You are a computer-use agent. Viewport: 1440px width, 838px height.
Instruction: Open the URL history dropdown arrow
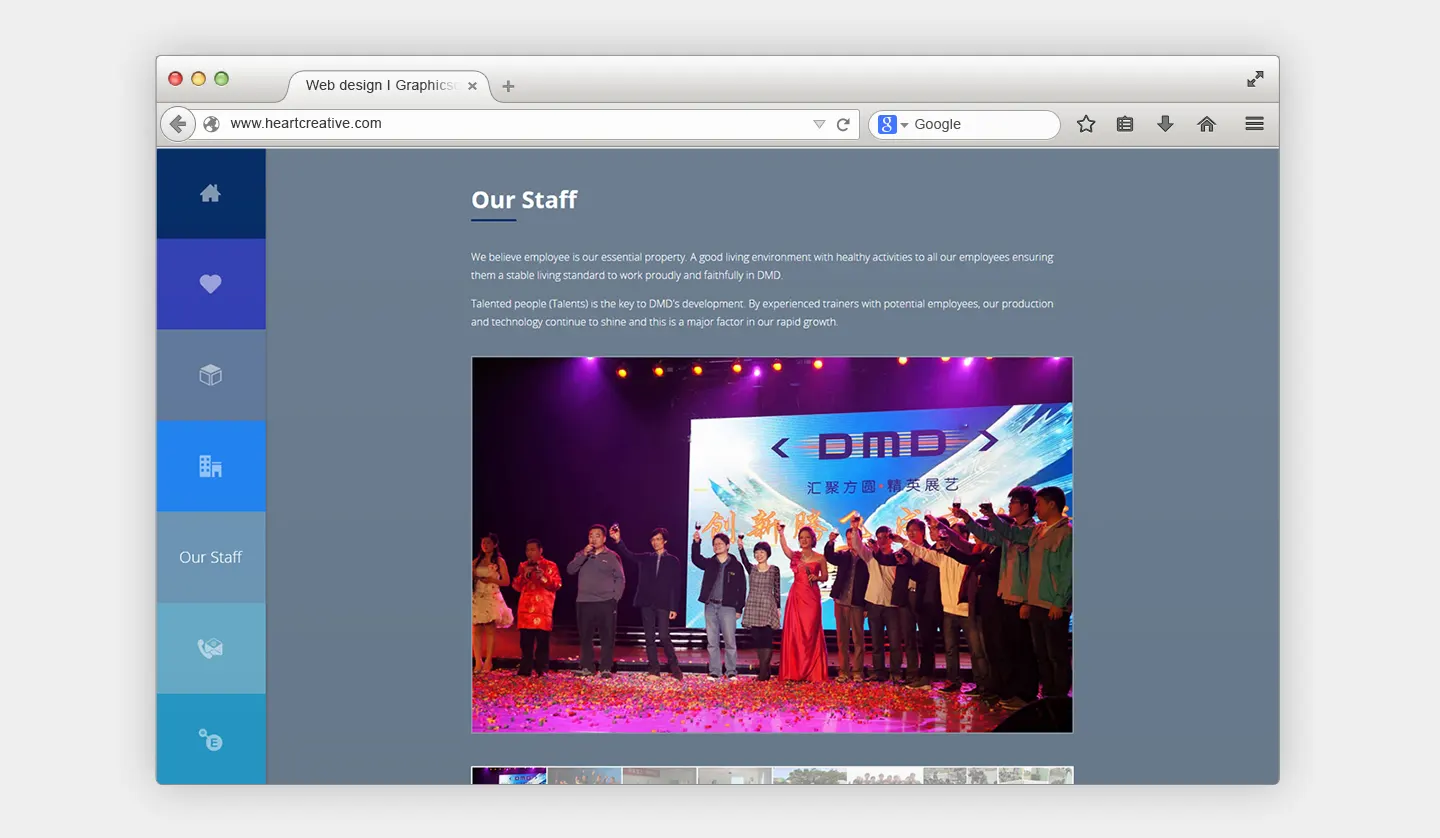tap(819, 124)
